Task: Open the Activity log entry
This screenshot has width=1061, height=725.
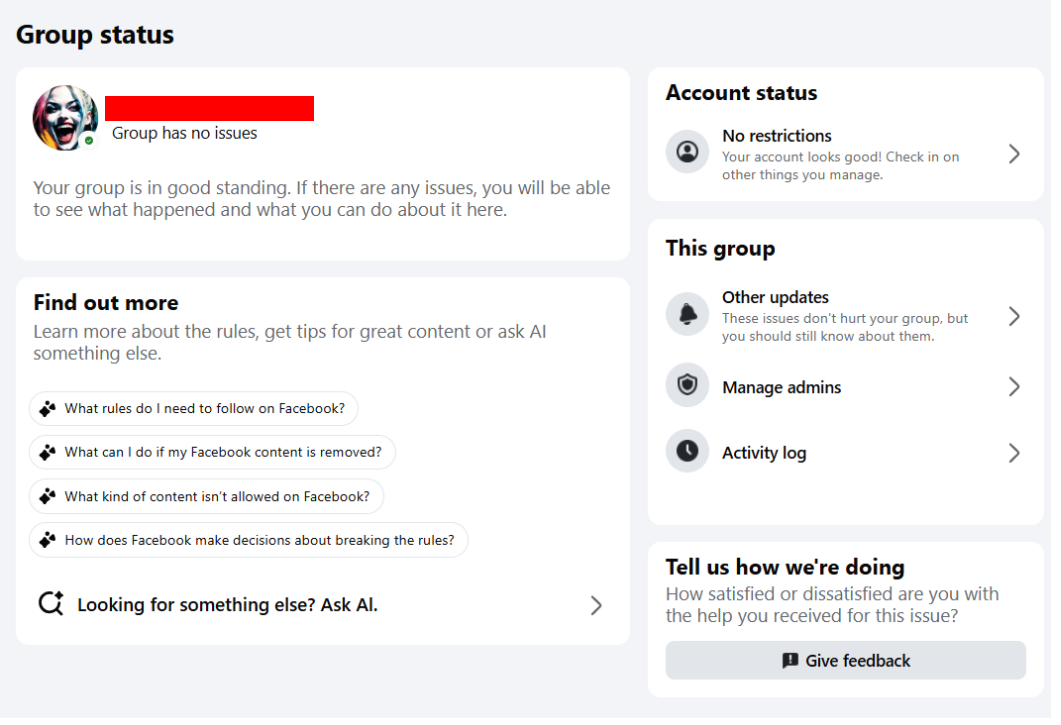Action: tap(764, 453)
